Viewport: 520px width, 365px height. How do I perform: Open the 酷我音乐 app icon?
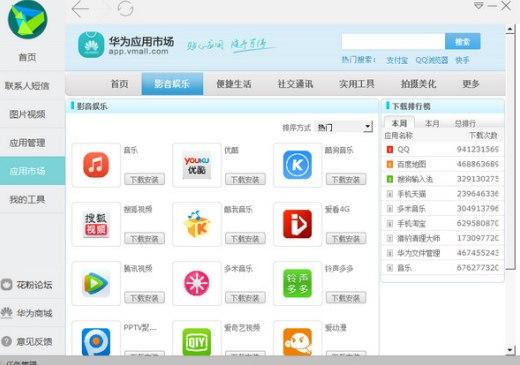tap(197, 224)
